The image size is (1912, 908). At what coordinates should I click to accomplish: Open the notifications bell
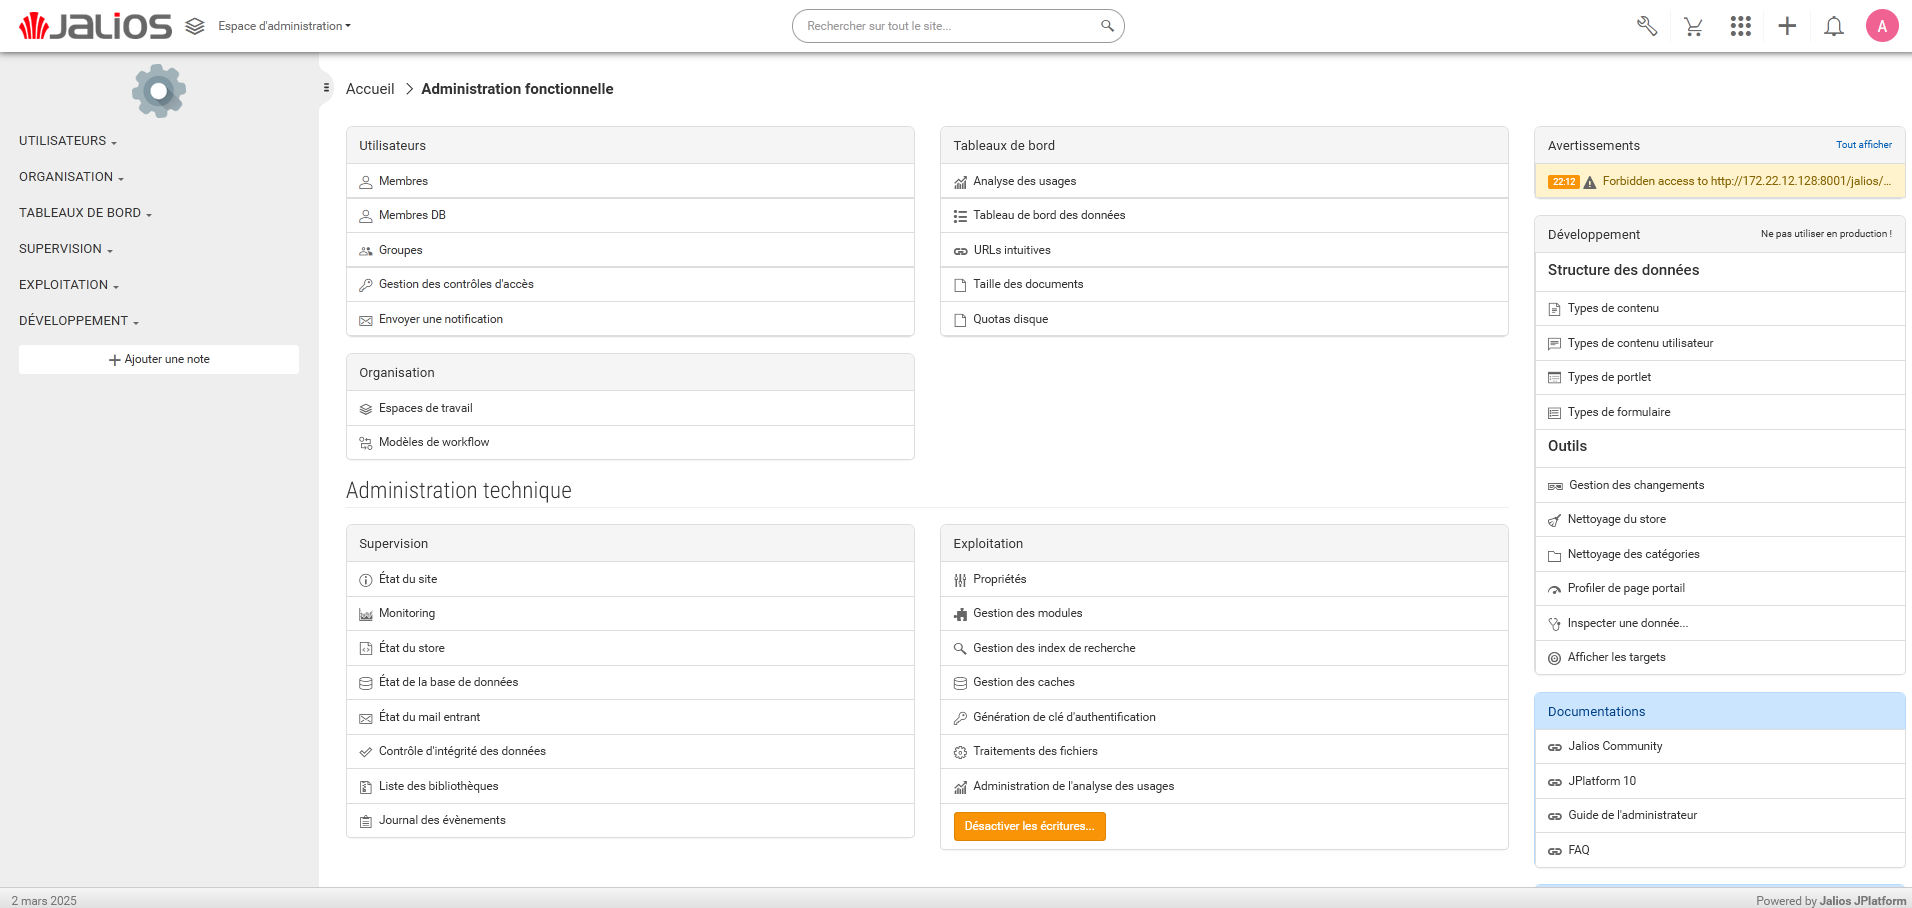click(1834, 26)
